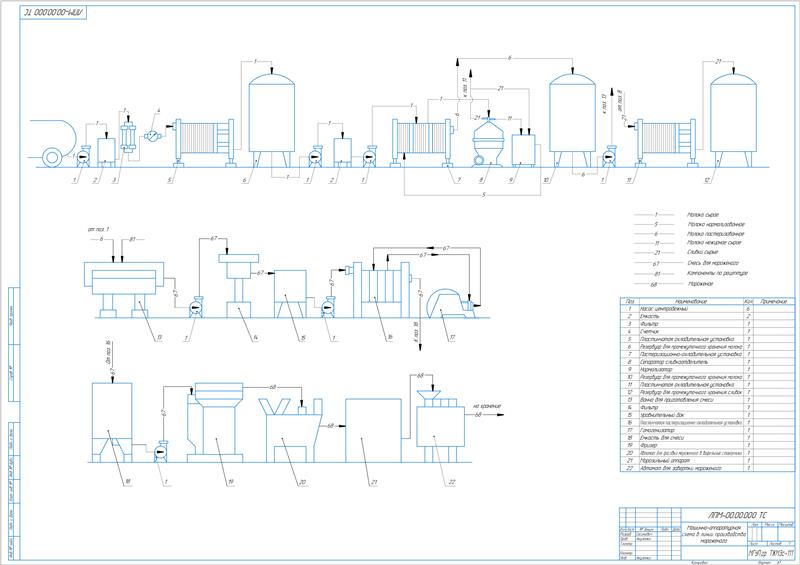
Task: Click the mix tank labeled 18
Action: pos(112,423)
